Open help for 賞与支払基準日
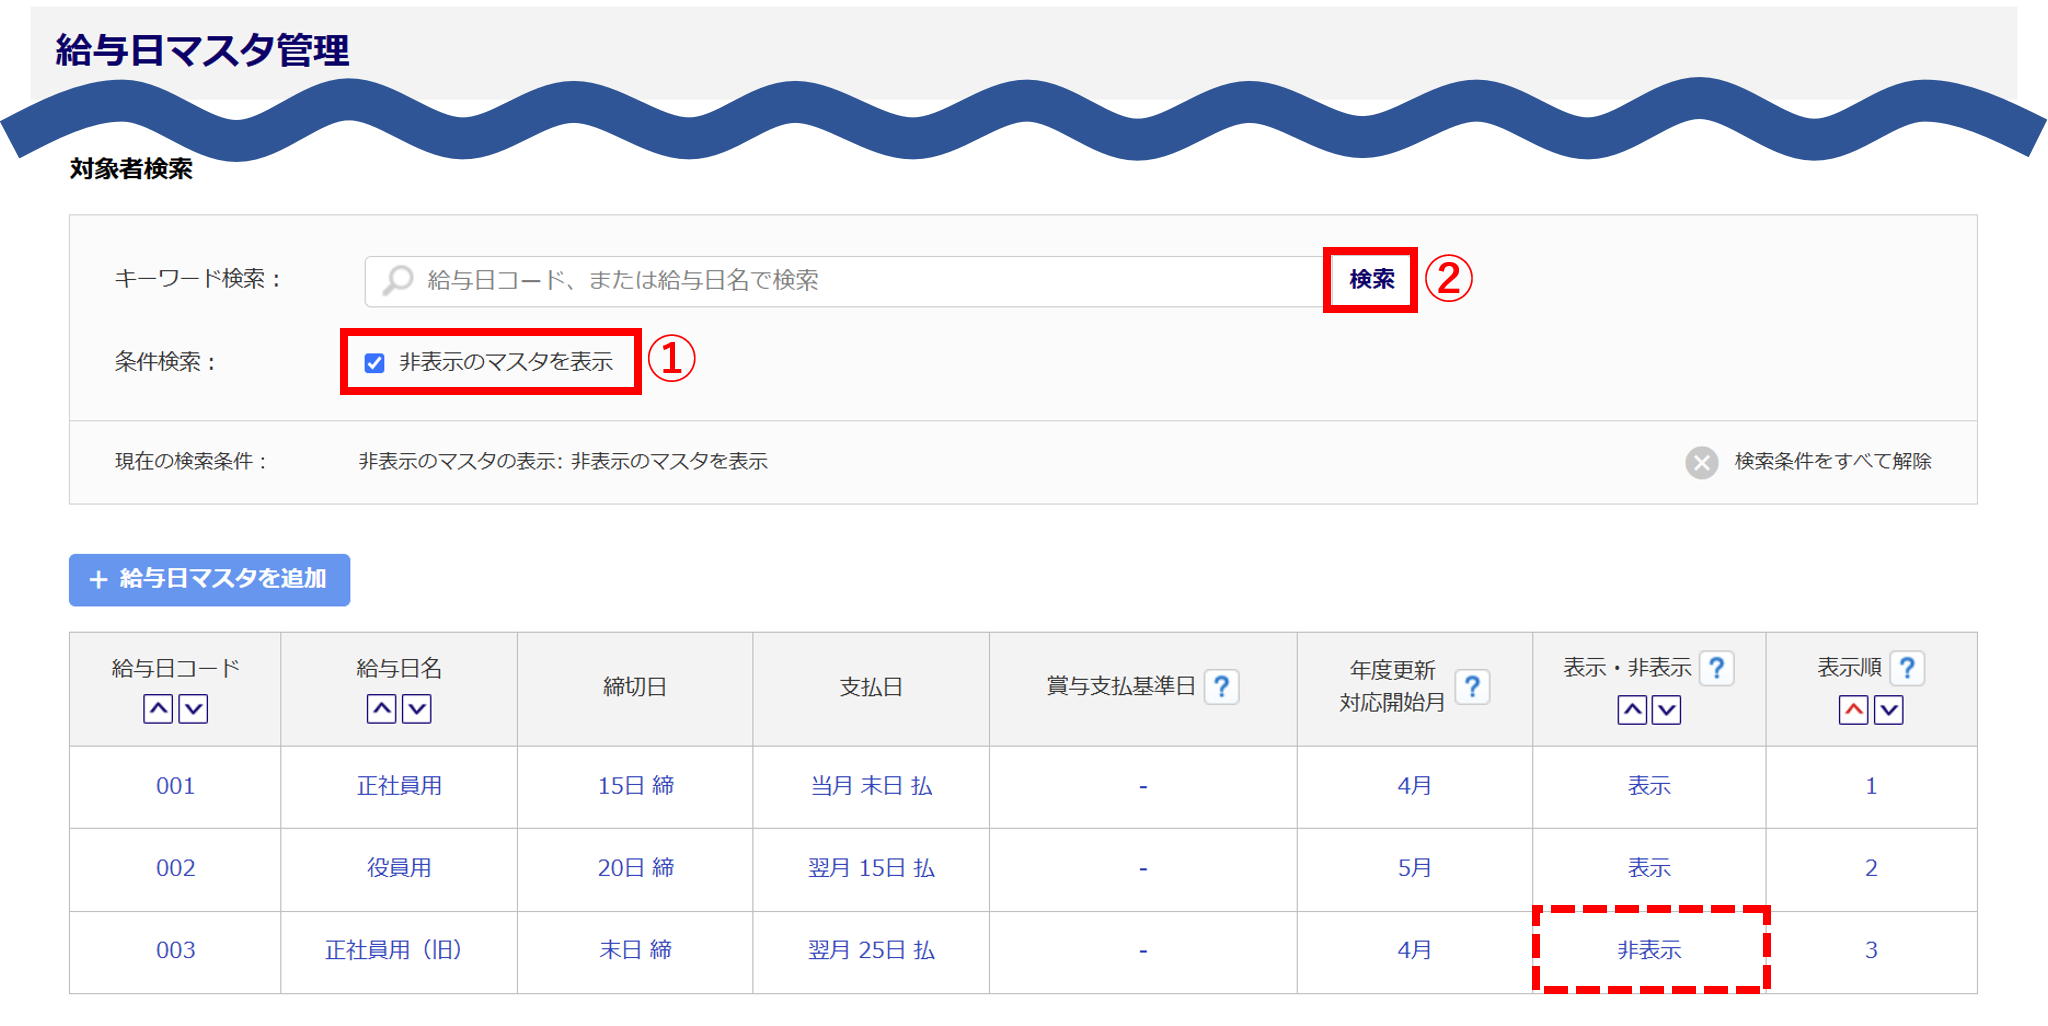Screen dimensions: 2048x1026 [1221, 687]
